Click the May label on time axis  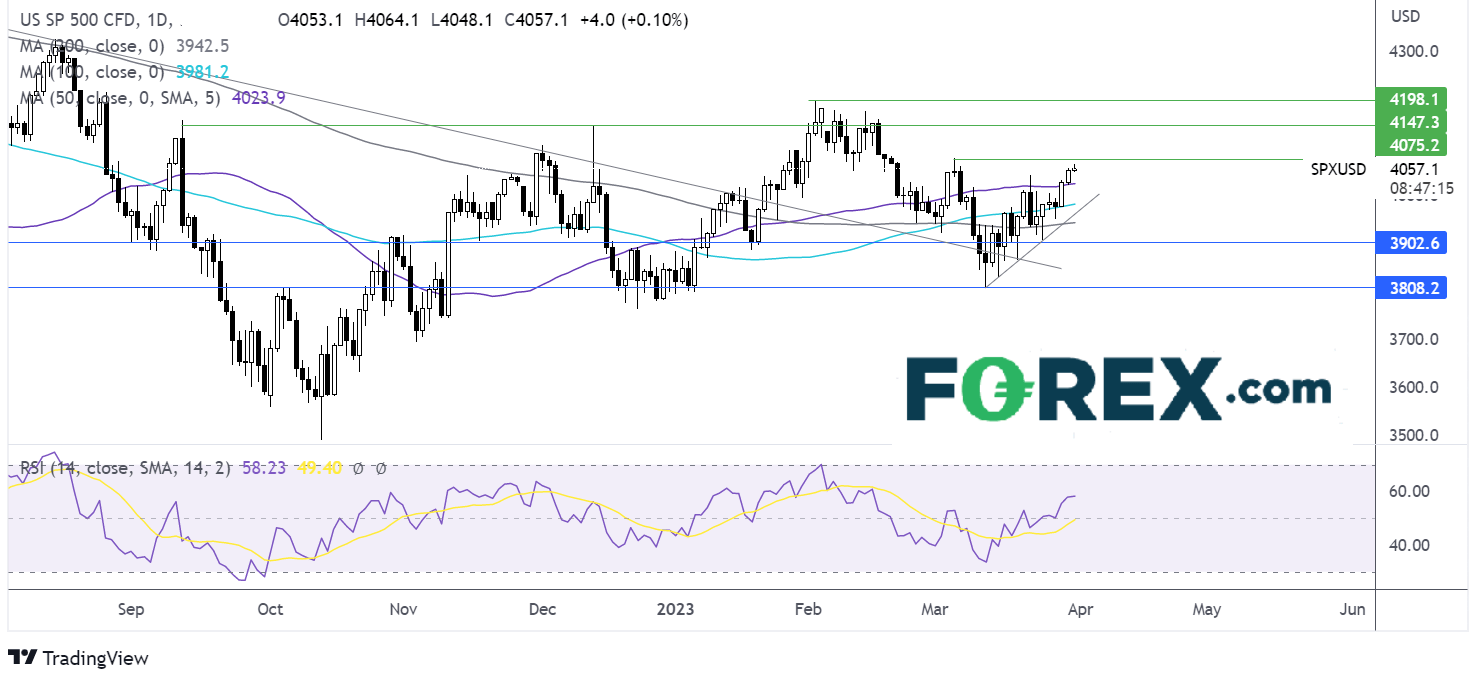(x=1207, y=609)
